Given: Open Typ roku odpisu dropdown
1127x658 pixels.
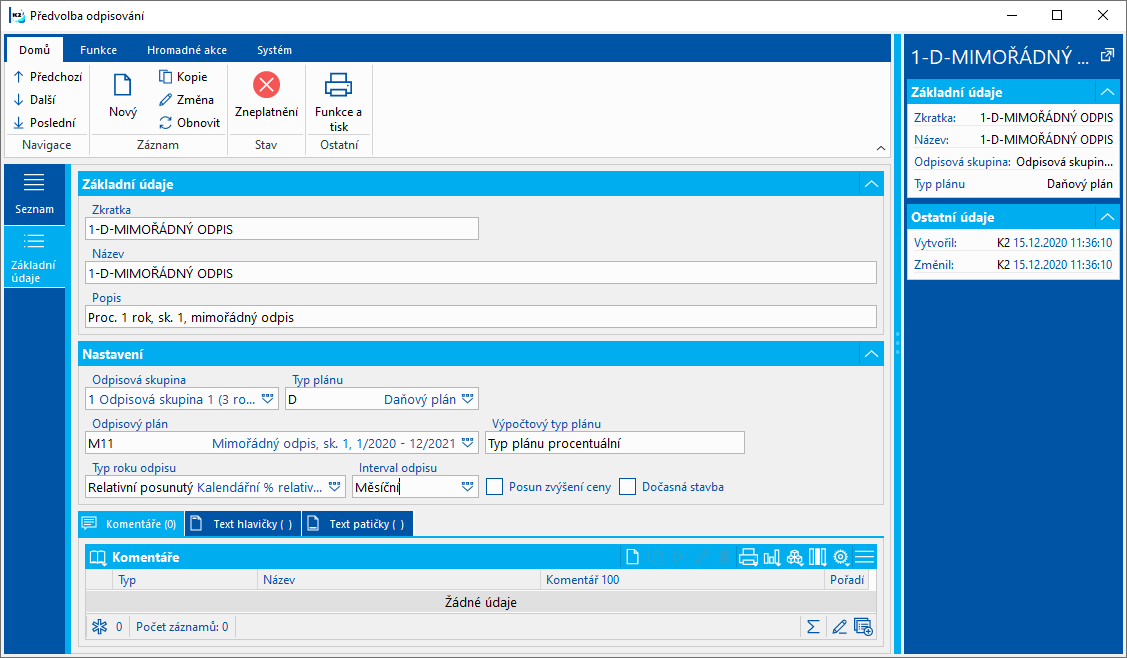Looking at the screenshot, I should click(334, 487).
